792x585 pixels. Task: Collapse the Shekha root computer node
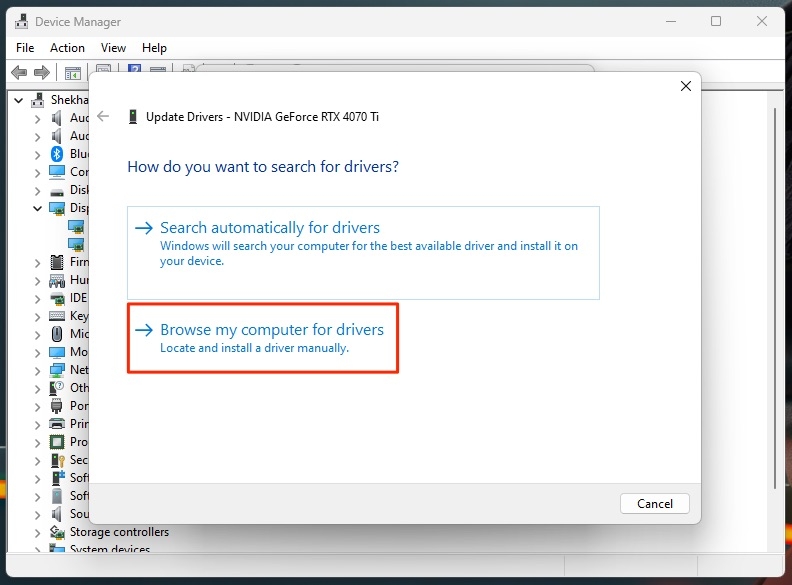tap(19, 100)
